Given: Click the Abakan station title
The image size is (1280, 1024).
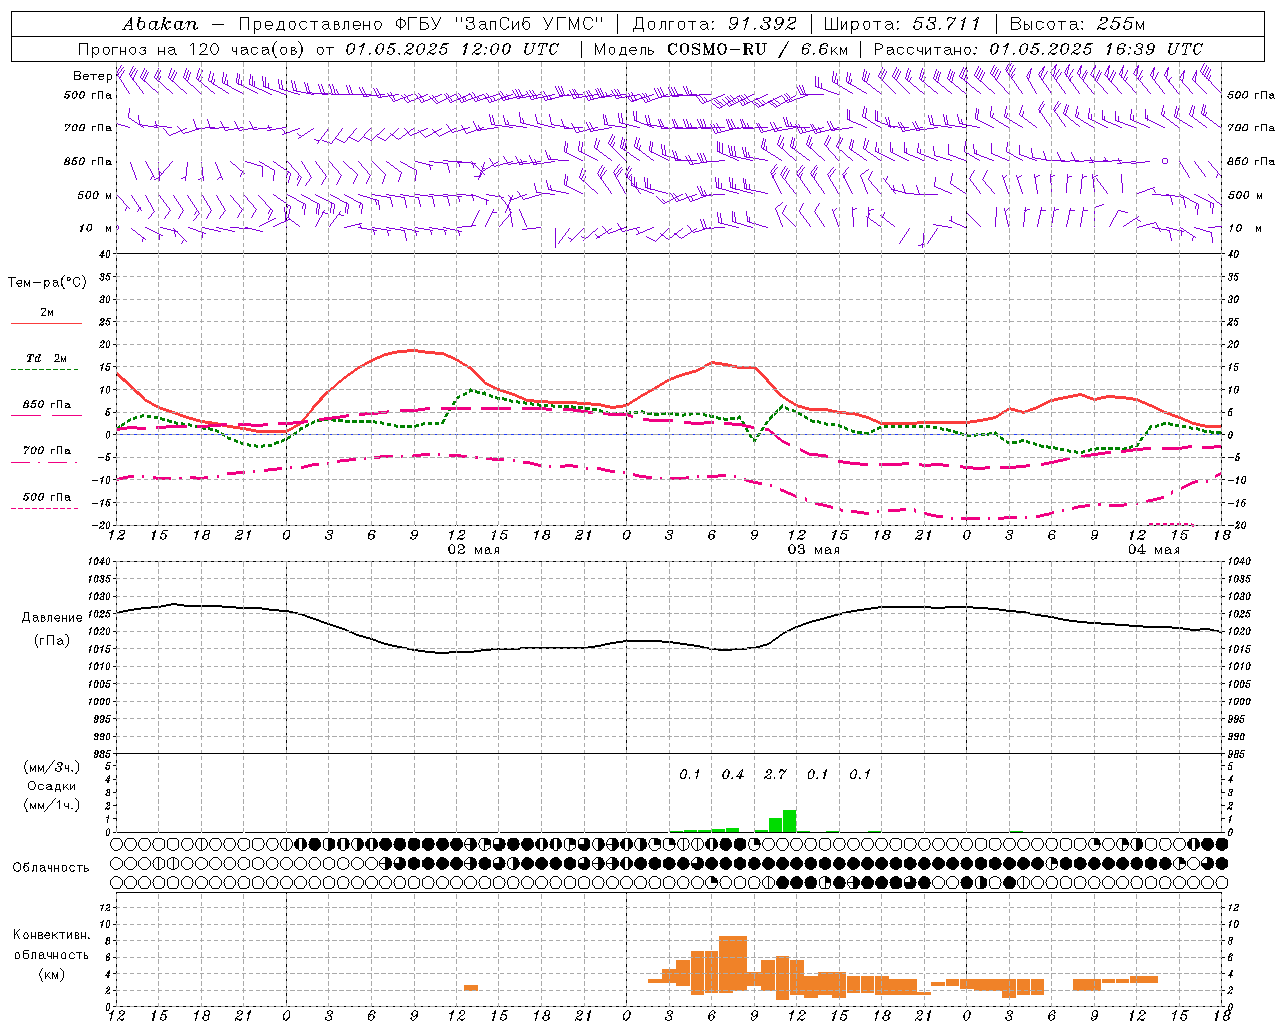Looking at the screenshot, I should pos(160,24).
